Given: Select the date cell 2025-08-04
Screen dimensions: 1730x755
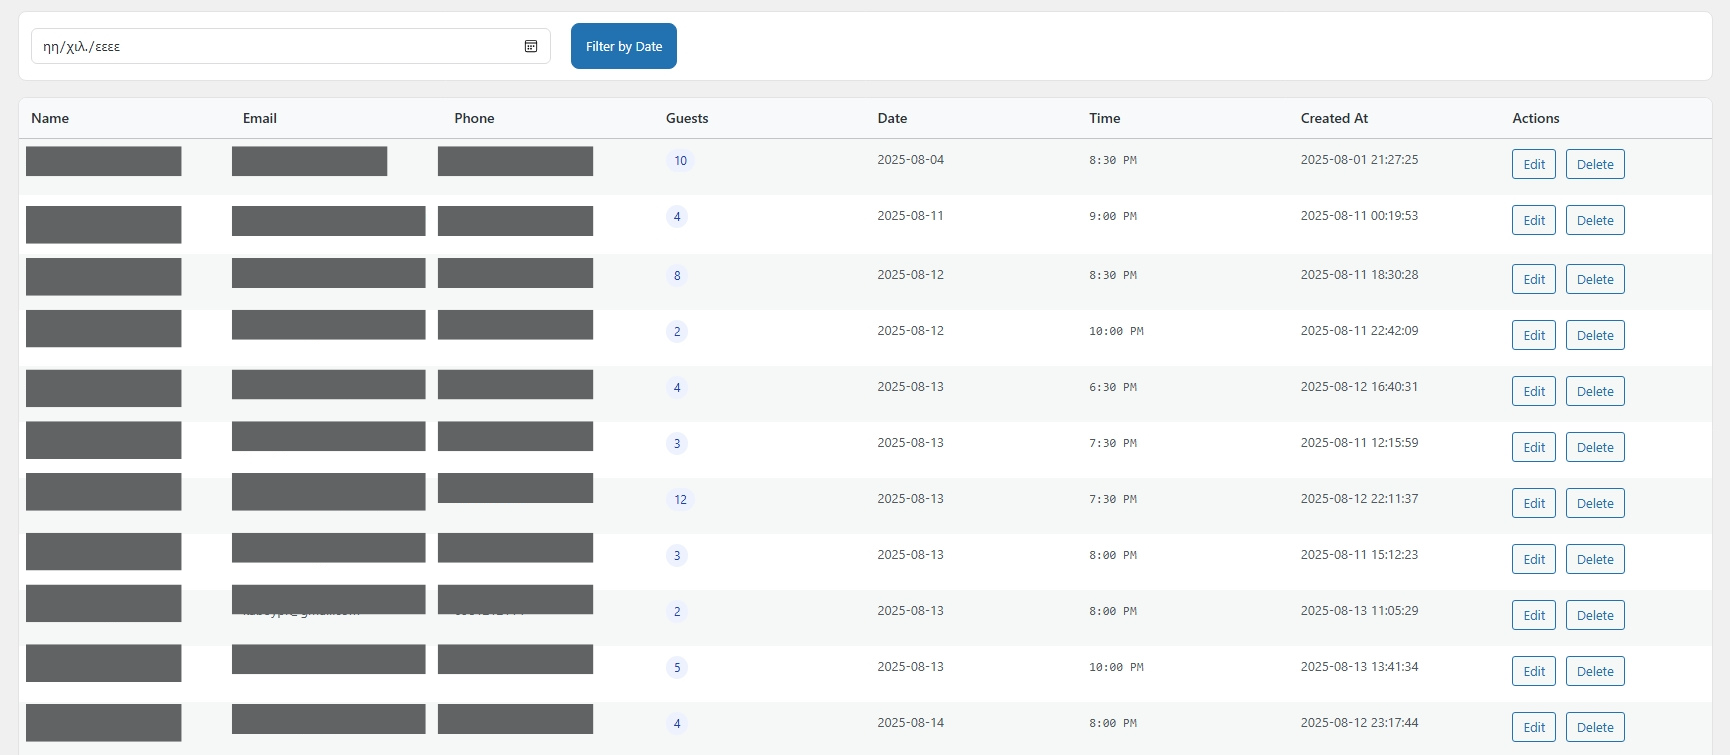Looking at the screenshot, I should [x=910, y=159].
